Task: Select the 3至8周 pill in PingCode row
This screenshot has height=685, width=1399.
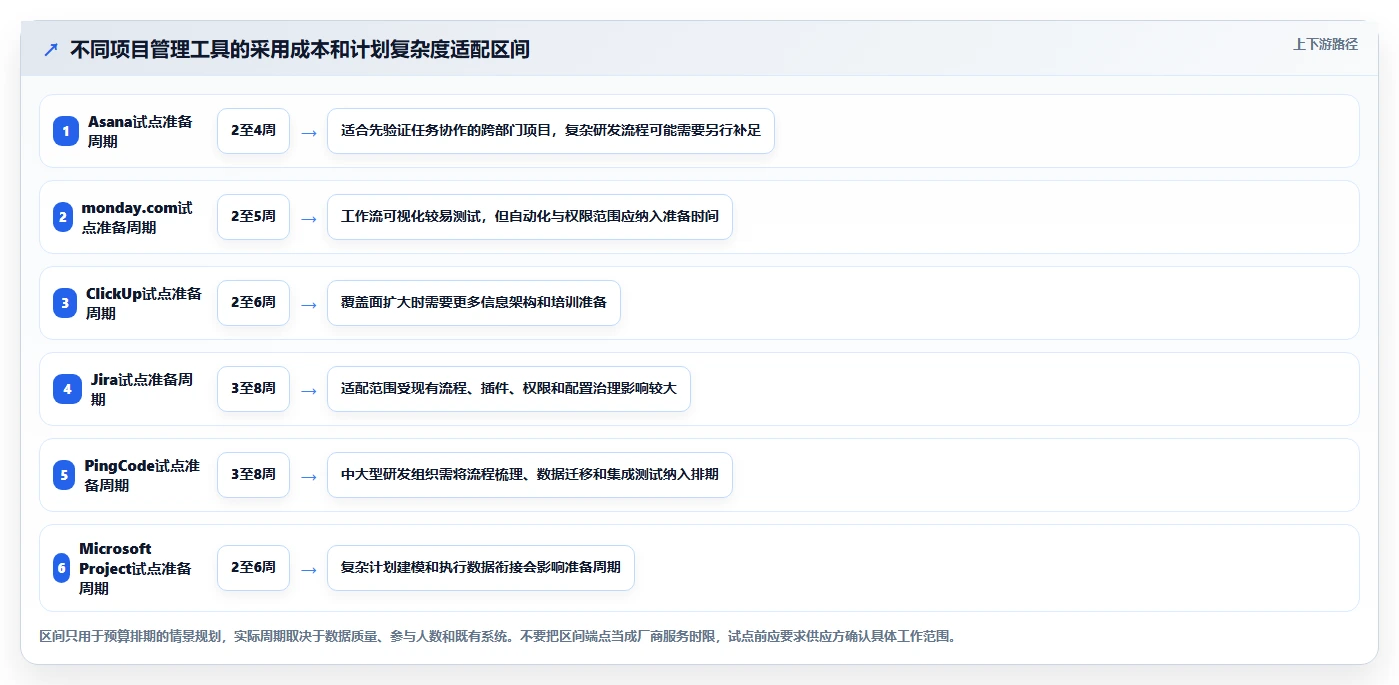Action: tap(253, 475)
